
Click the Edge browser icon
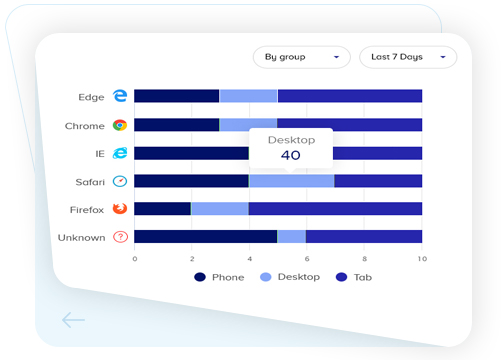click(120, 96)
